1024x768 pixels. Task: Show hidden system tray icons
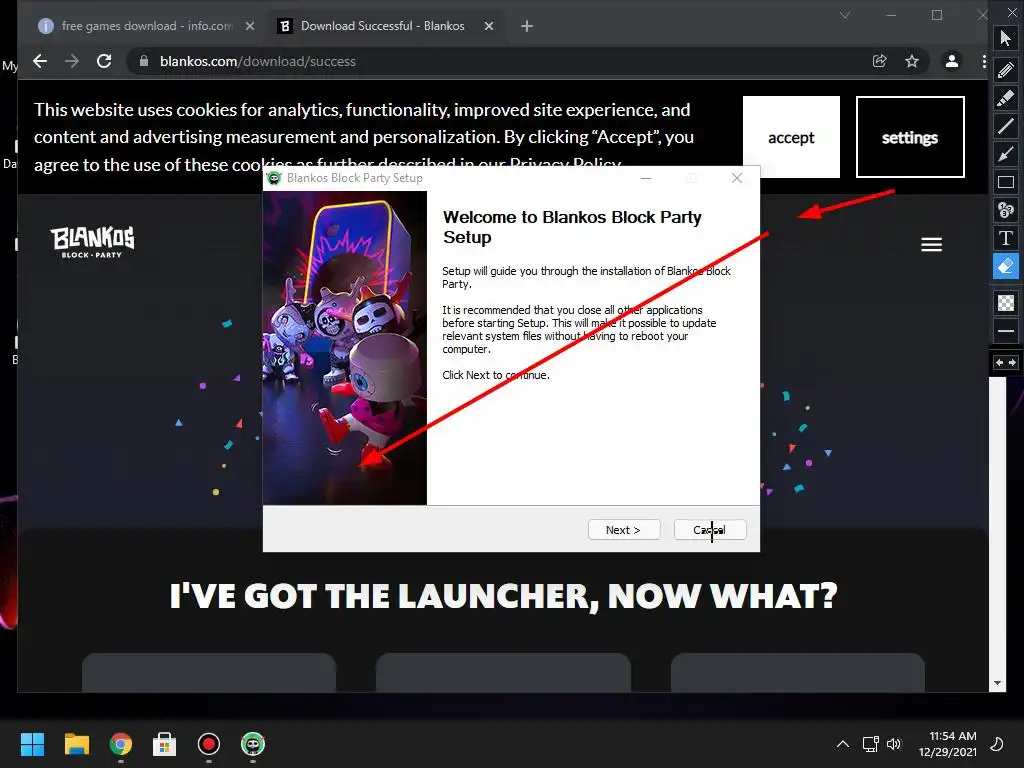(843, 744)
